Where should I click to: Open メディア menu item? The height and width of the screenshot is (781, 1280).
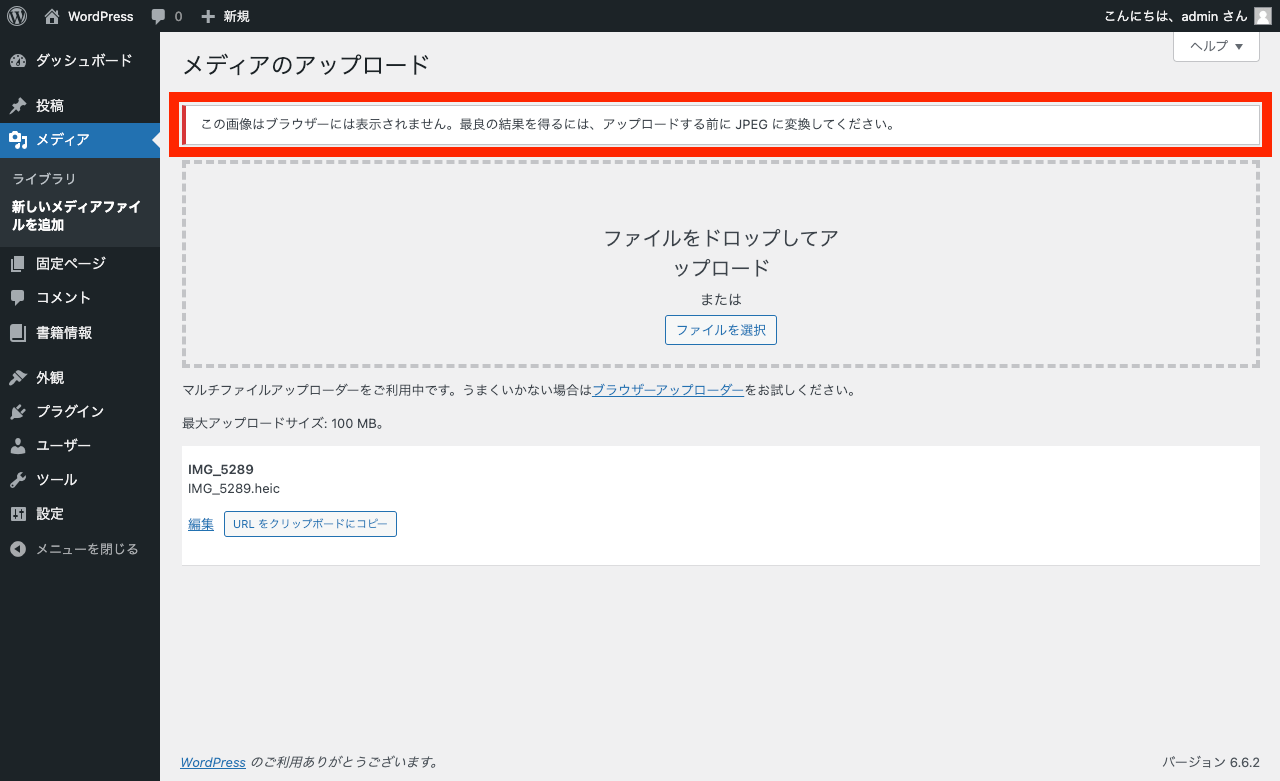pos(80,140)
